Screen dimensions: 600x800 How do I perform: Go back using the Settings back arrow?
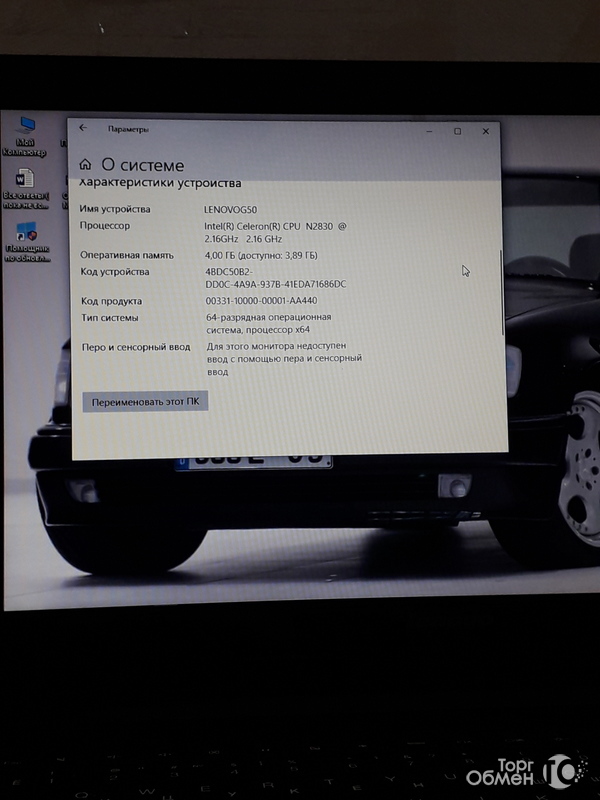click(83, 128)
